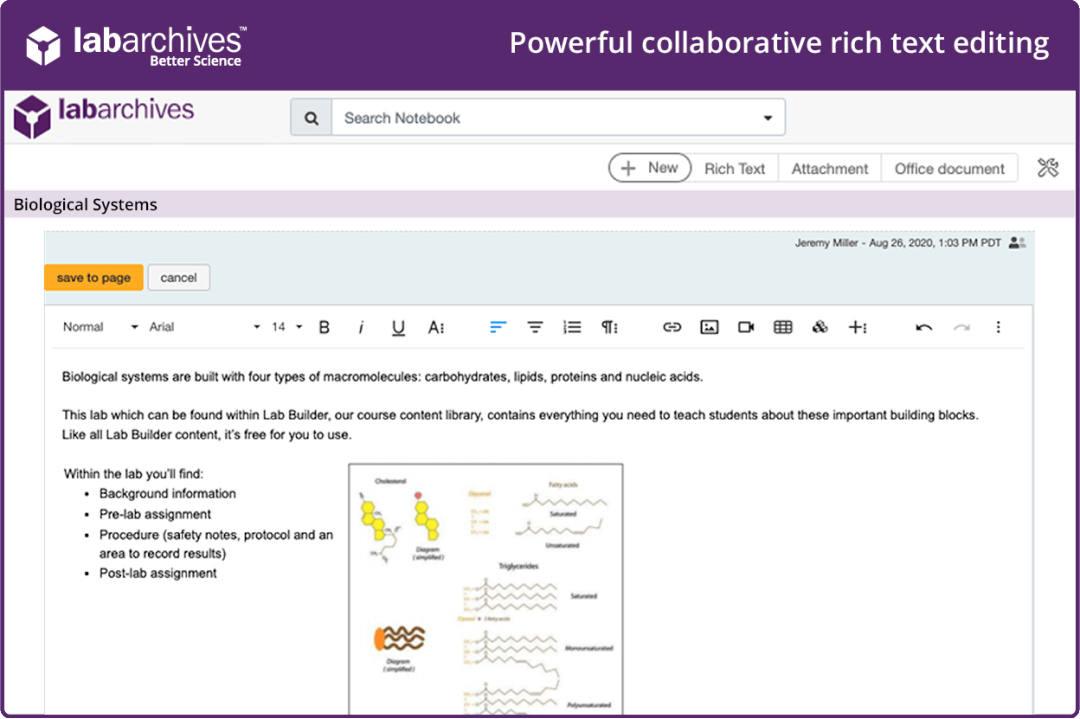Insert a video into the entry
This screenshot has height=719, width=1080.
coord(747,327)
